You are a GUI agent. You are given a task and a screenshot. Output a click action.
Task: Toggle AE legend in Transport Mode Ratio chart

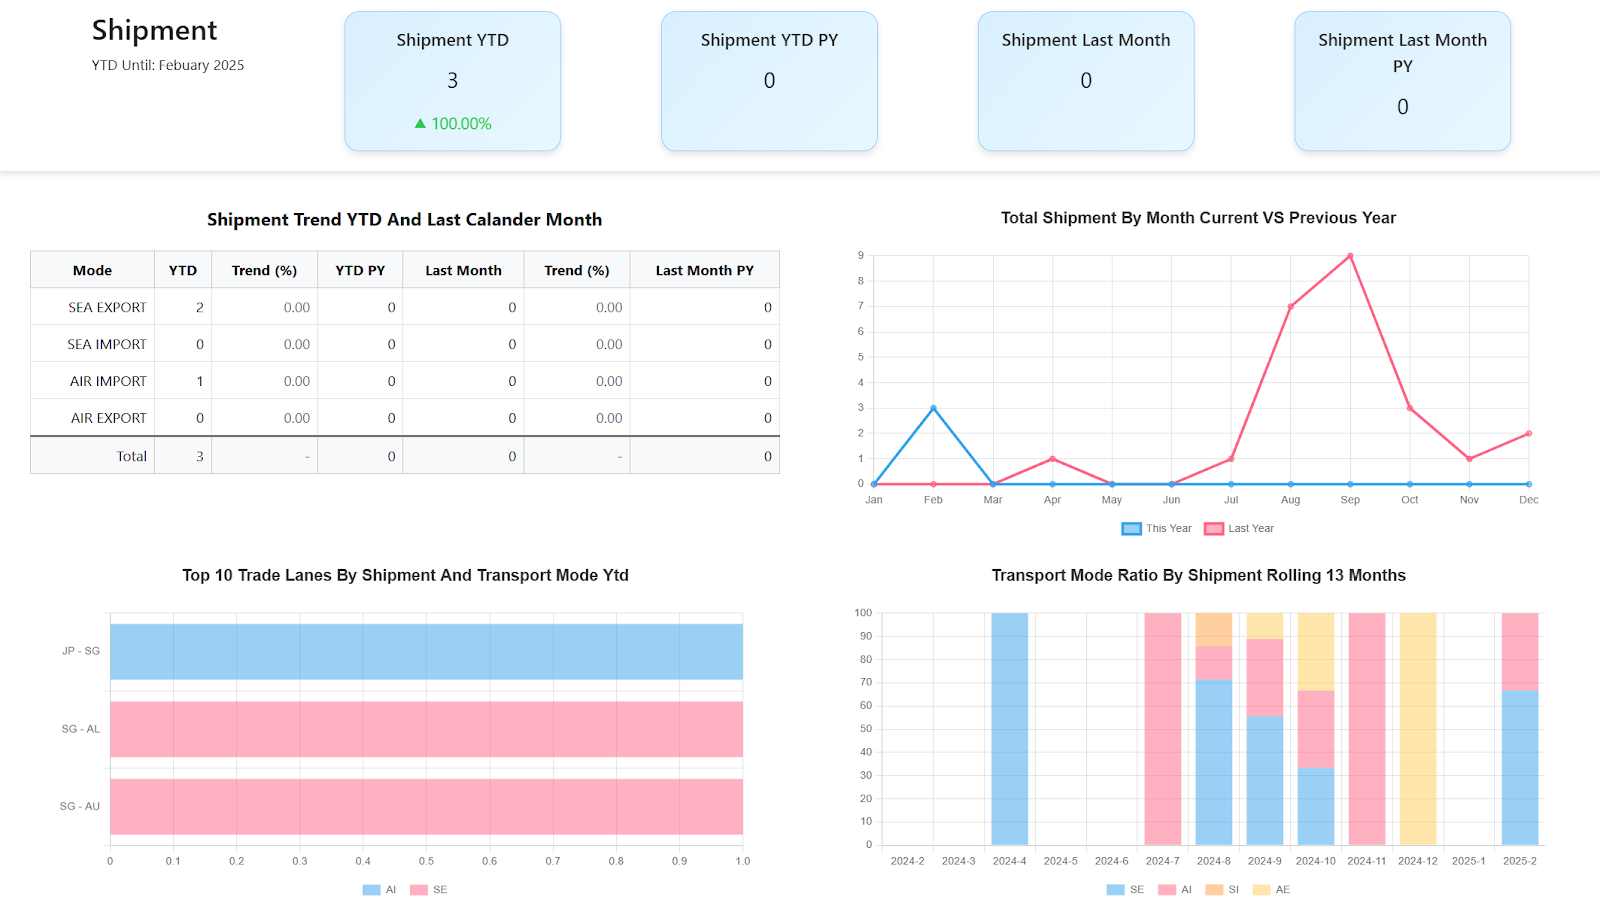(x=1261, y=890)
